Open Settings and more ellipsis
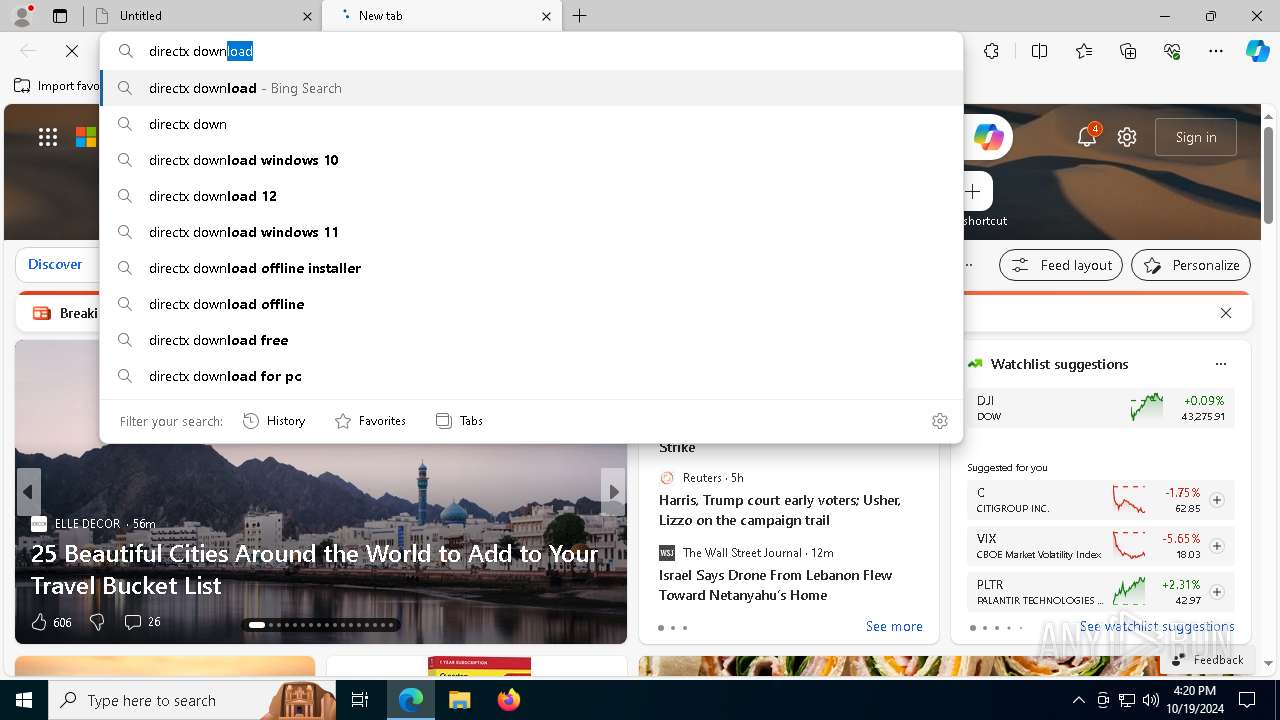This screenshot has width=1280, height=720. 1216,51
